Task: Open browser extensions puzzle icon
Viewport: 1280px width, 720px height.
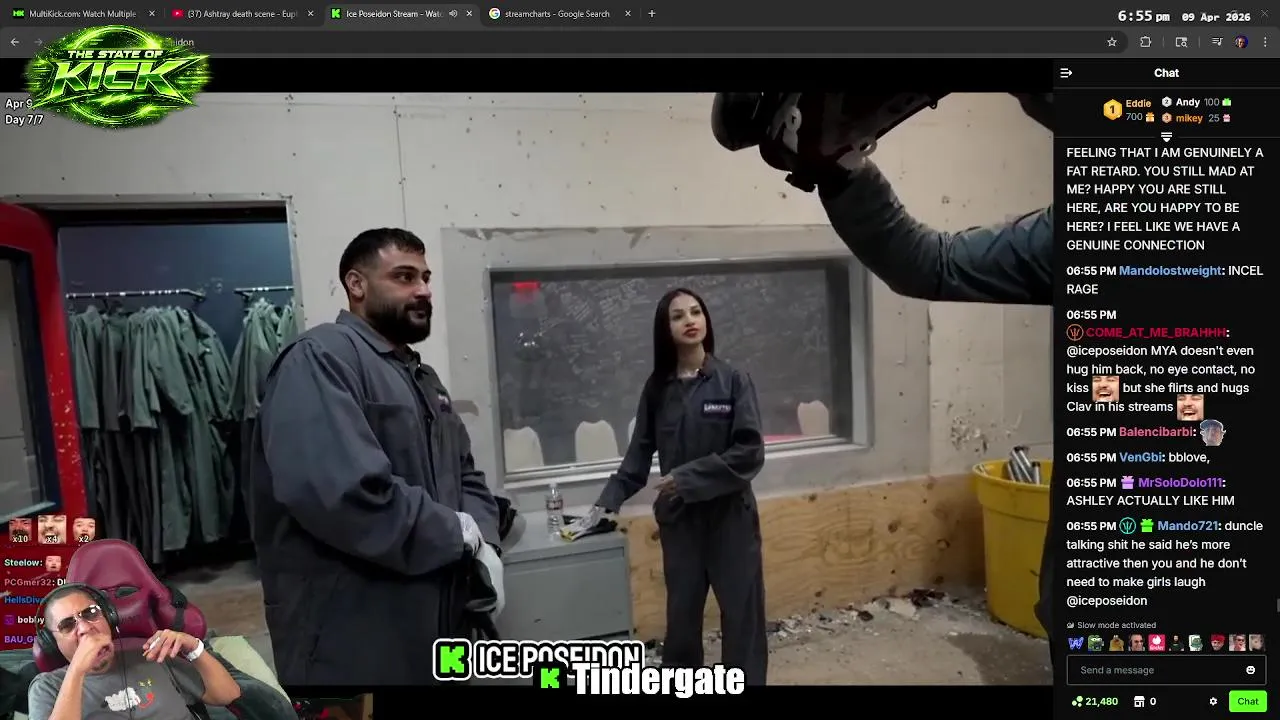Action: (1146, 42)
